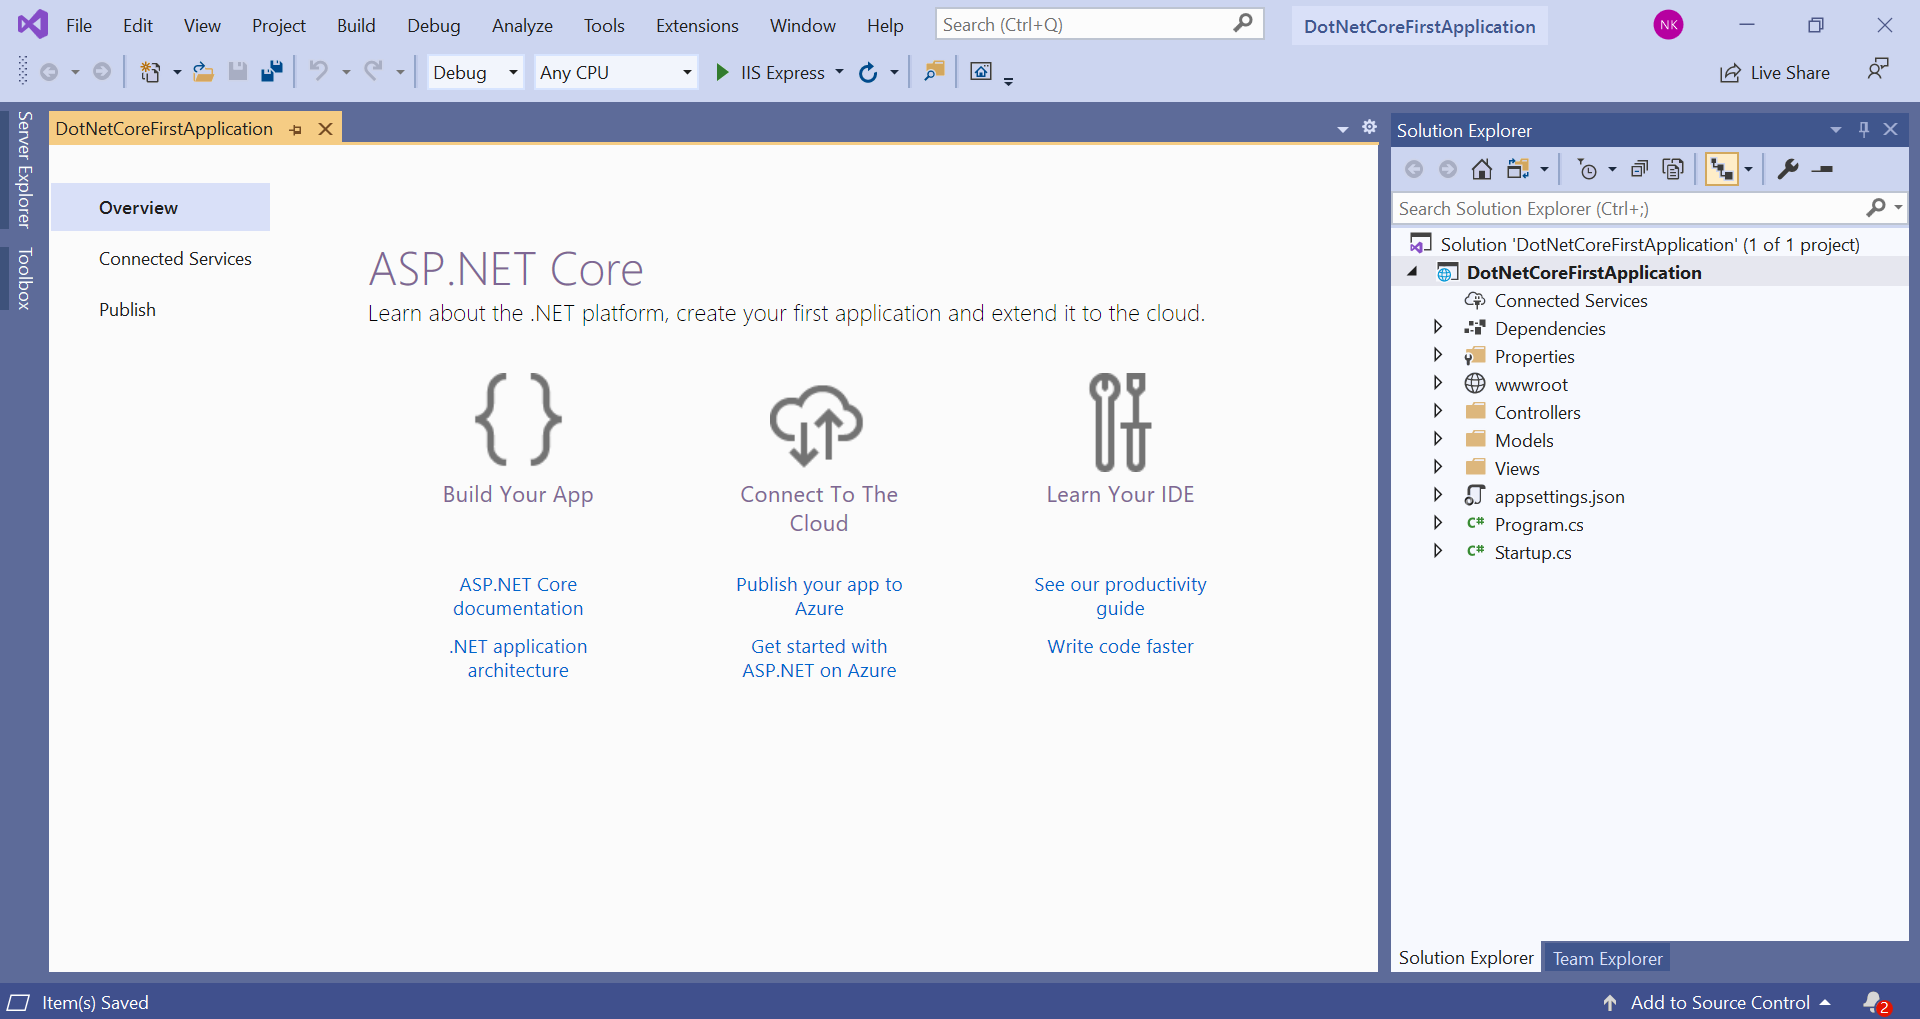
Task: Expand the wwwroot folder
Action: click(x=1438, y=383)
